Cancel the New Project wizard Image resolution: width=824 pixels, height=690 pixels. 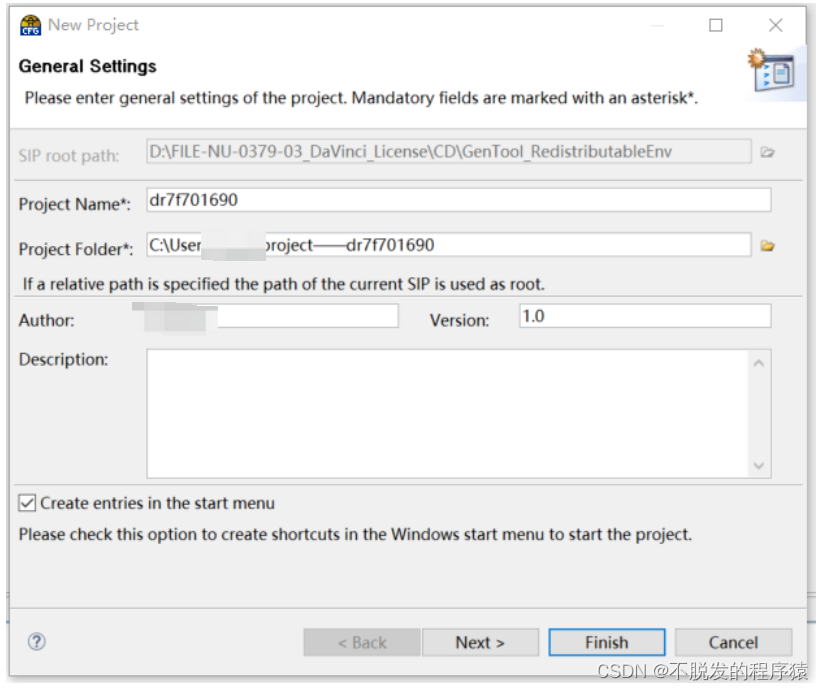click(x=733, y=642)
